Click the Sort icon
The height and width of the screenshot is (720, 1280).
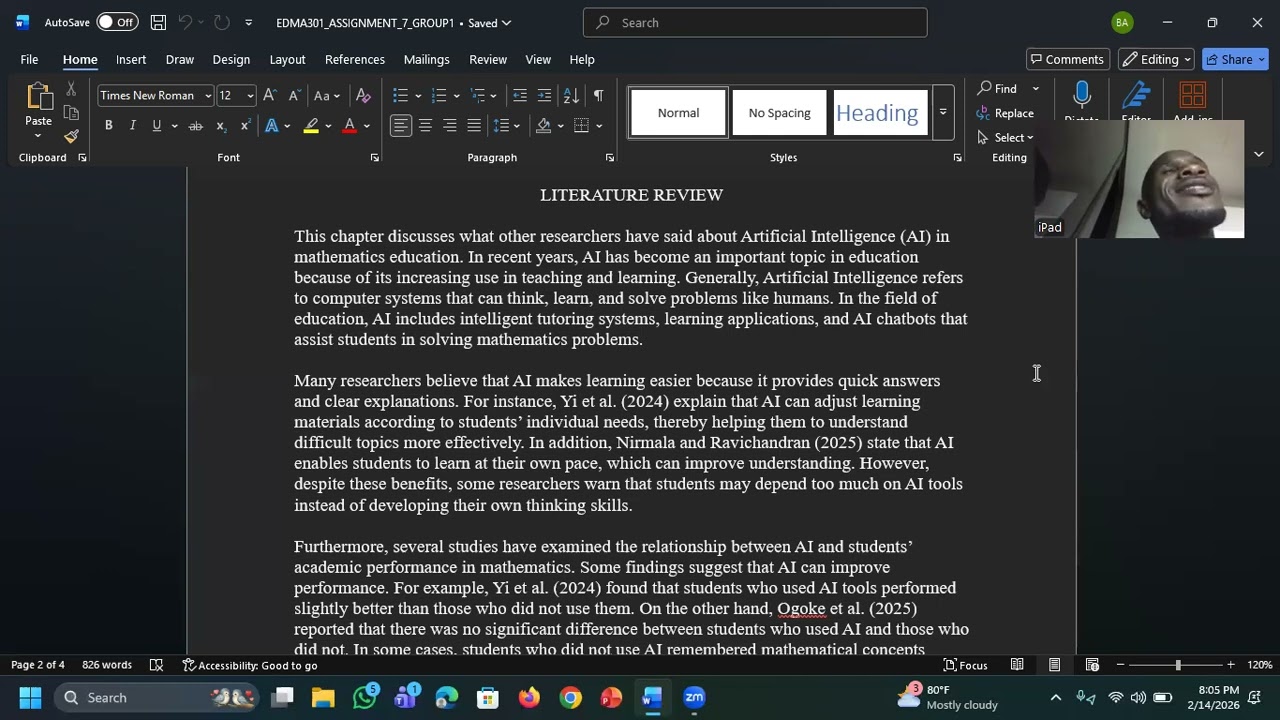point(571,95)
